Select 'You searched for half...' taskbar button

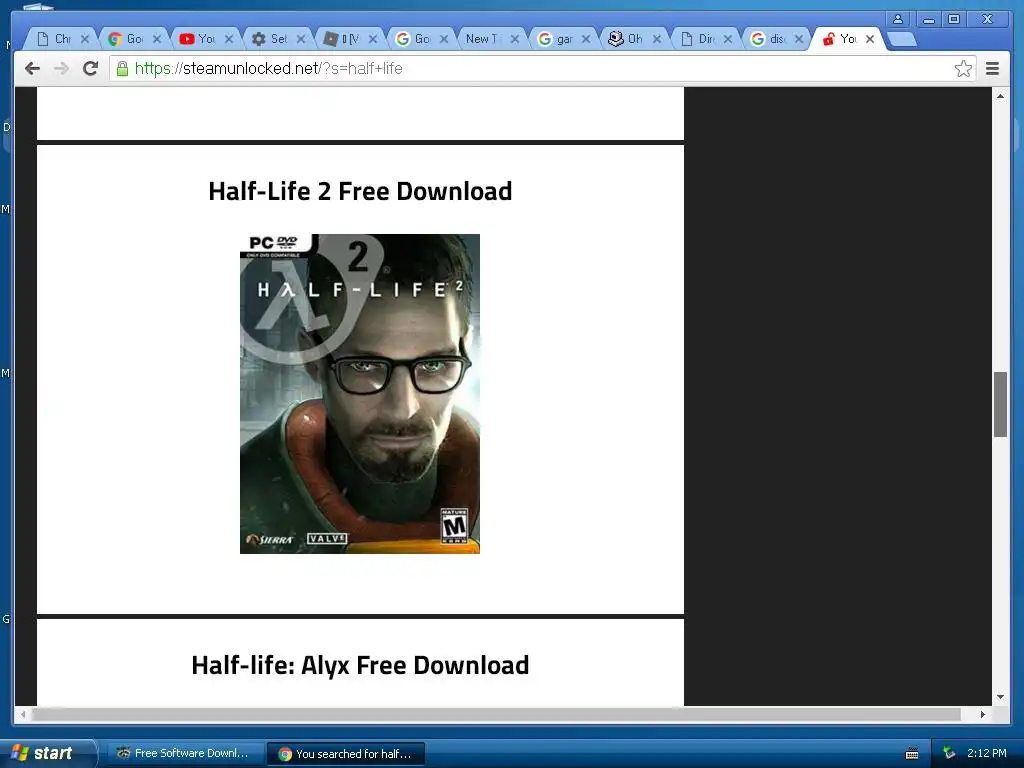(346, 754)
